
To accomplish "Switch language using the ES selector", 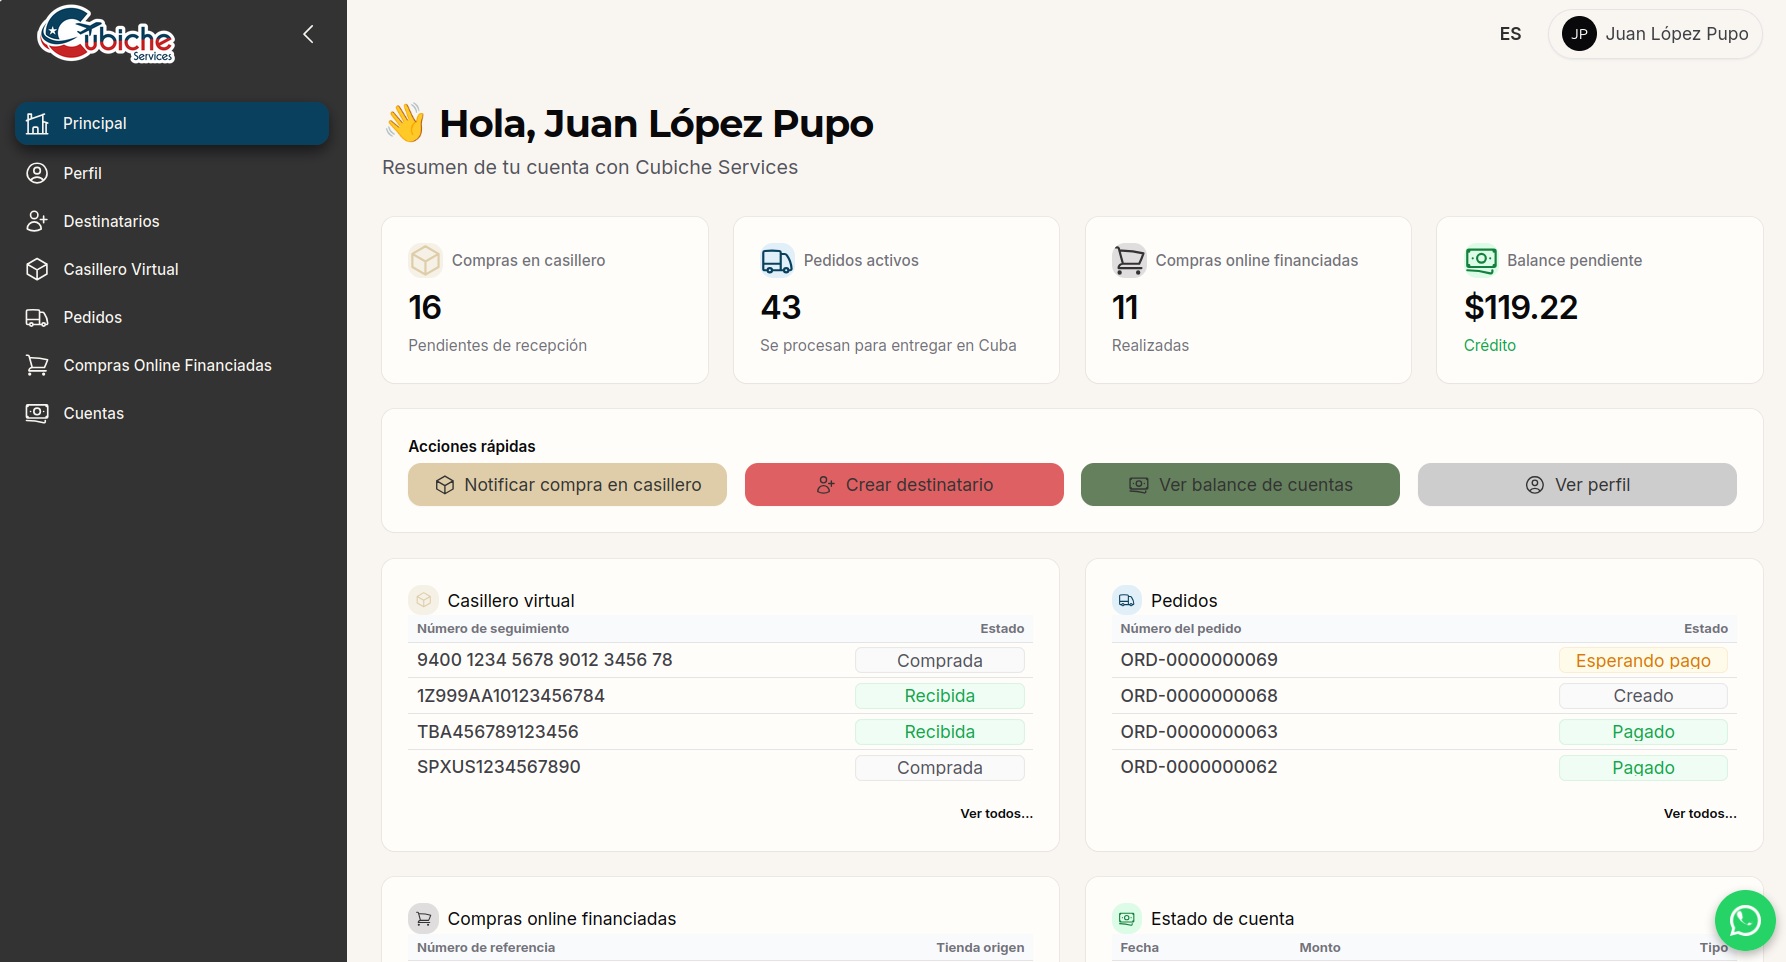I will point(1510,34).
